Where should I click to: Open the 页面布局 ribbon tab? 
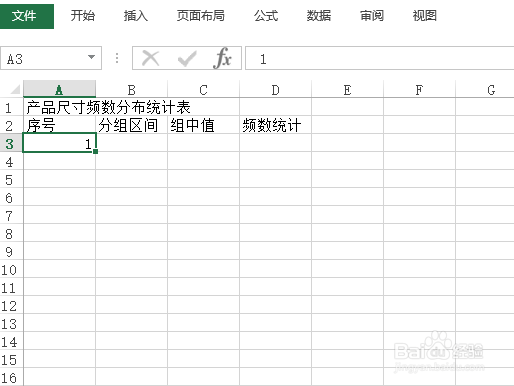click(x=200, y=16)
